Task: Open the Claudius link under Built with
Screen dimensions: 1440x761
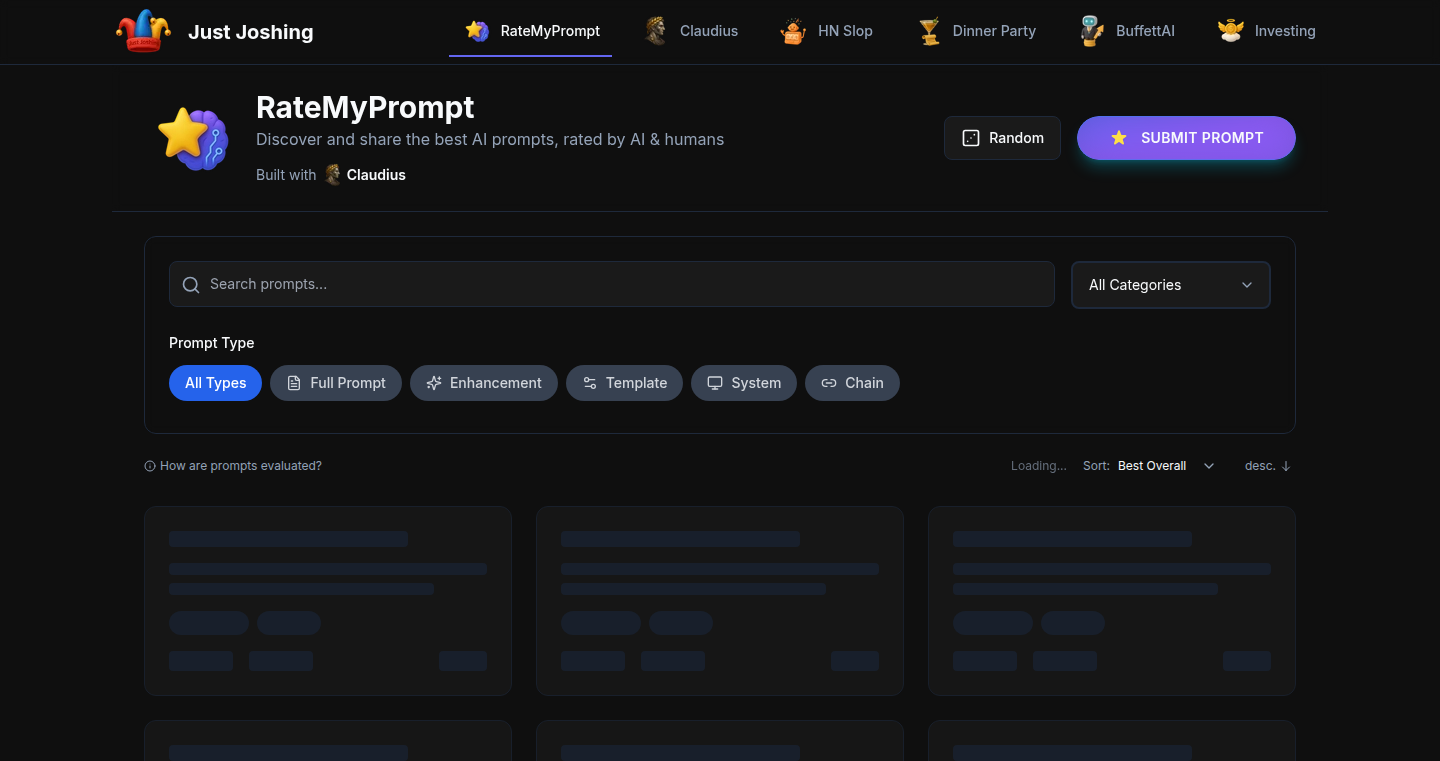Action: (366, 175)
